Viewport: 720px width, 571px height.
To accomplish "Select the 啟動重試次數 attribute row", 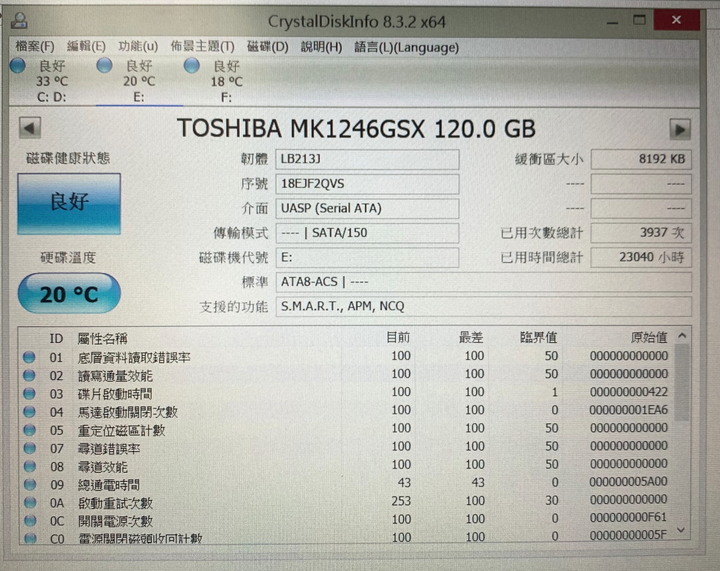I will point(347,502).
